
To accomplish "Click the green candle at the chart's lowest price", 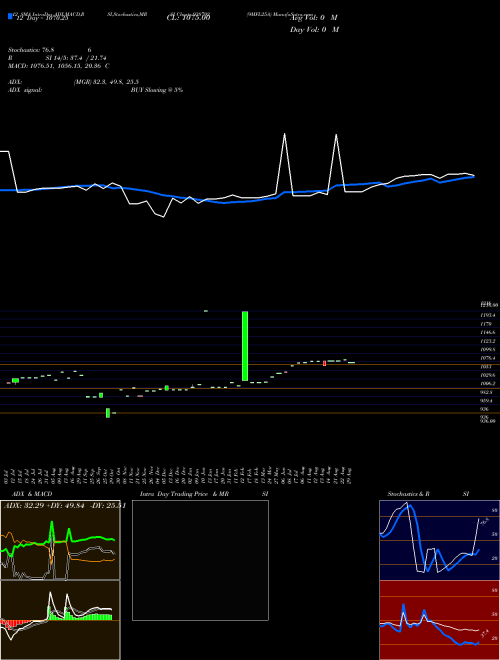I will [108, 413].
